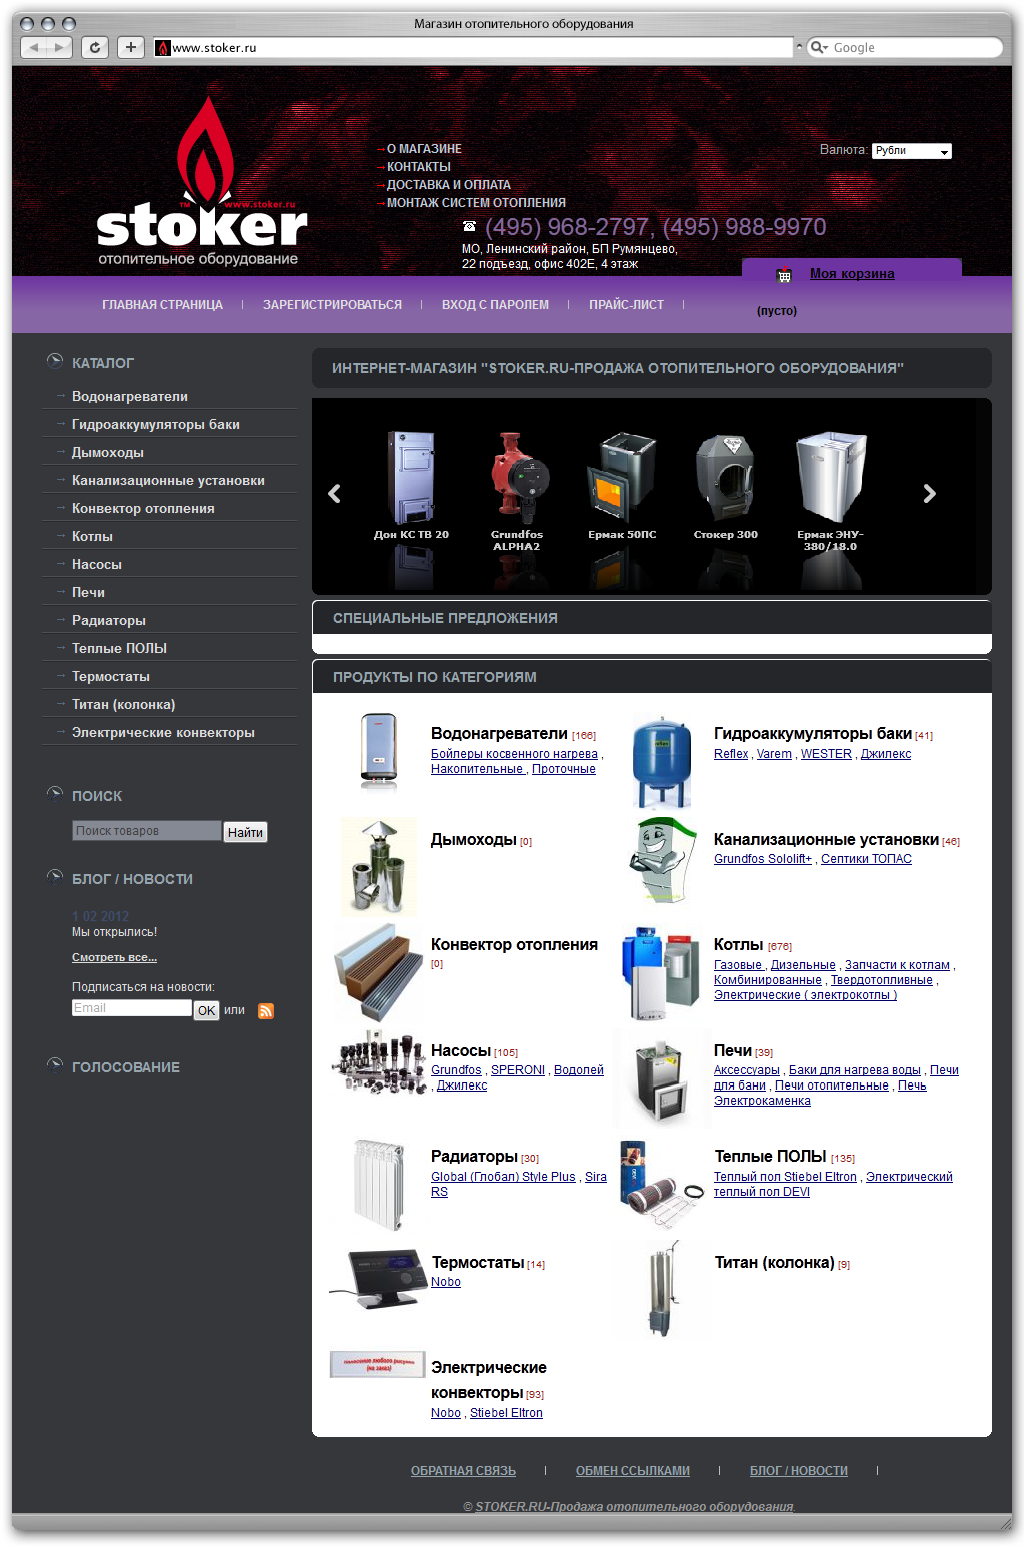1024x1547 pixels.
Task: Open the КОНТАКТЫ header link
Action: click(418, 167)
